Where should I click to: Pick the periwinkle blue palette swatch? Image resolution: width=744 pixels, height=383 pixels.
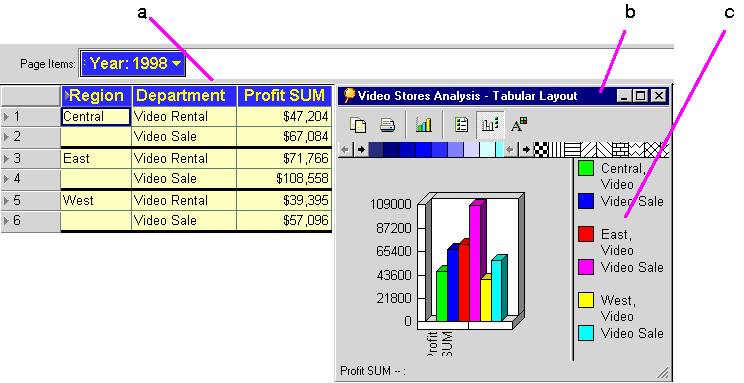click(456, 150)
